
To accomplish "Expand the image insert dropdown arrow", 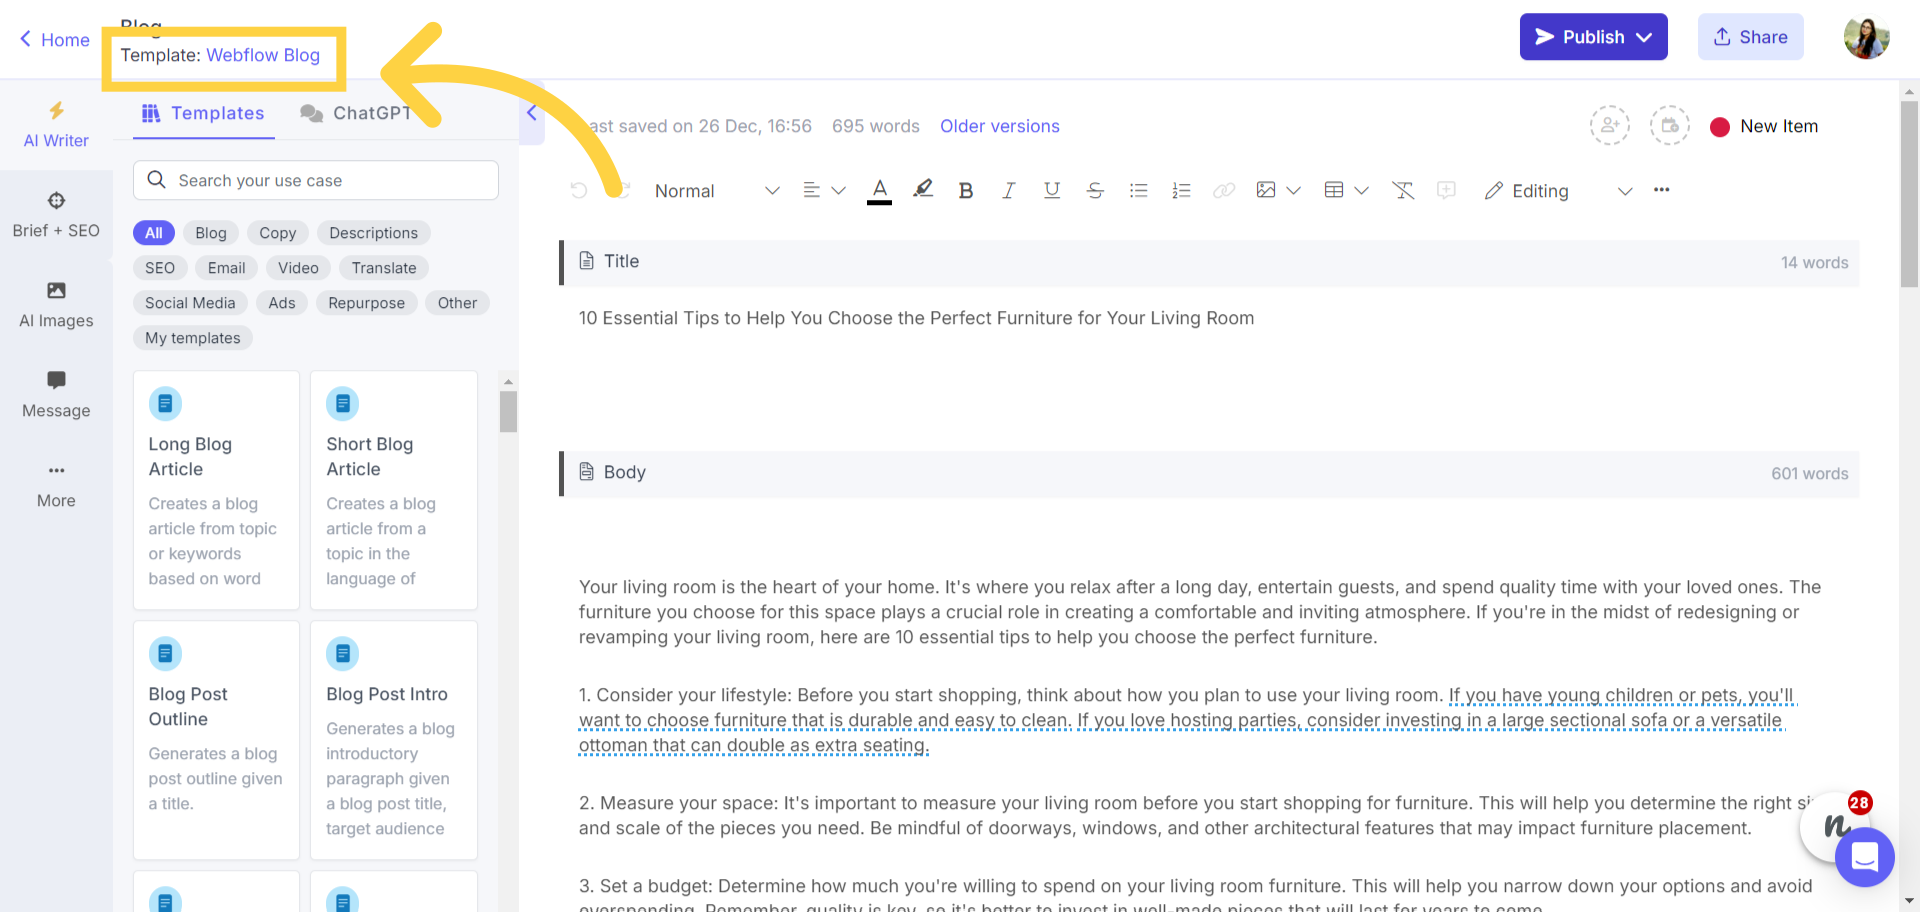I will (x=1293, y=190).
